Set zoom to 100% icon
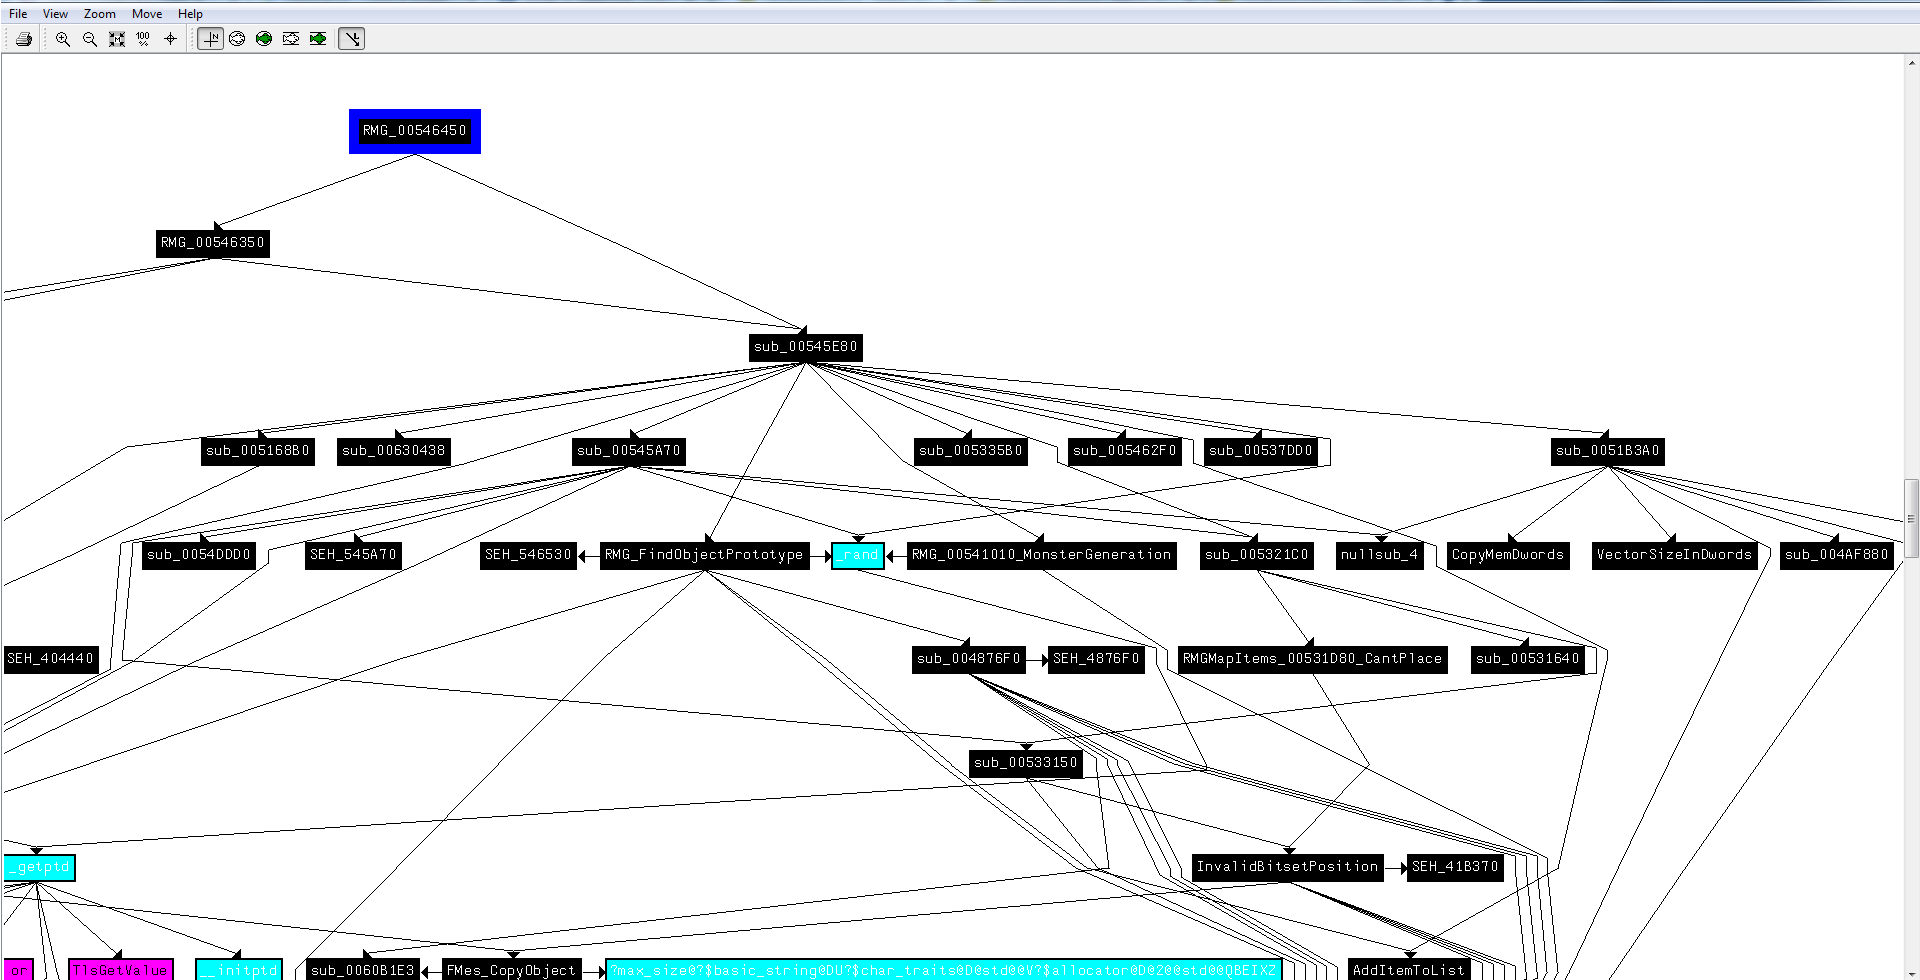This screenshot has height=980, width=1920. click(143, 39)
